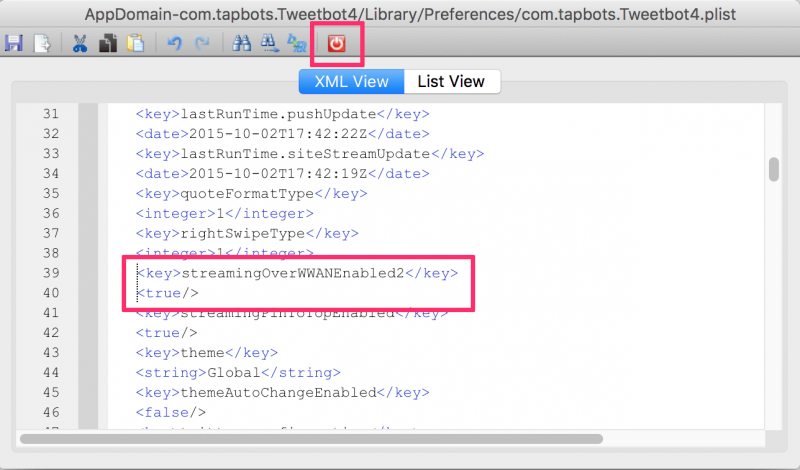Click line number 44 in gutter

click(51, 373)
